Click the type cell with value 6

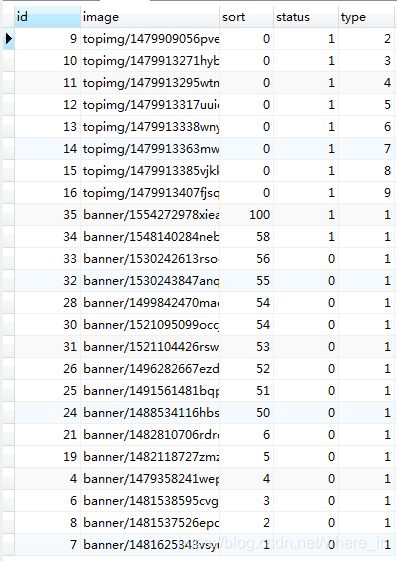(366, 127)
